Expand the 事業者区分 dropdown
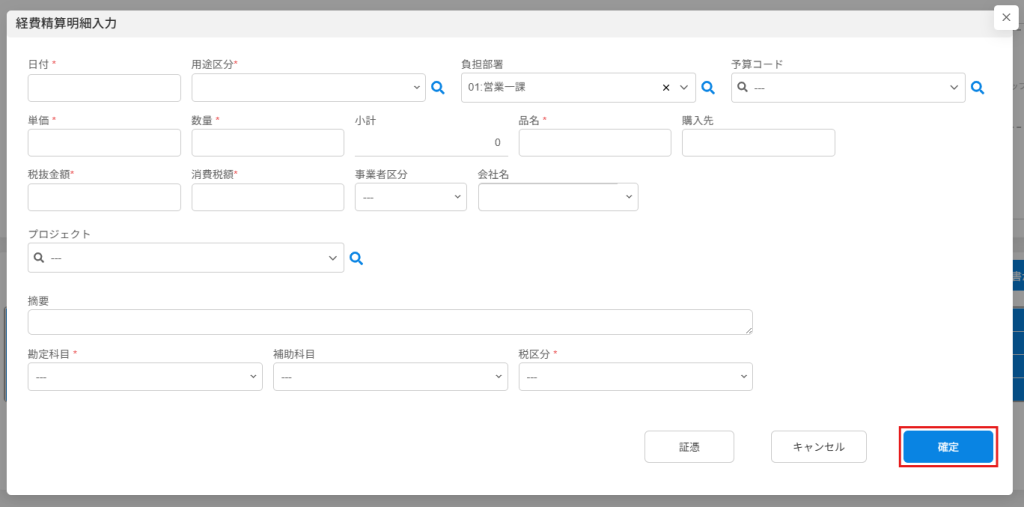Image resolution: width=1024 pixels, height=507 pixels. 410,198
